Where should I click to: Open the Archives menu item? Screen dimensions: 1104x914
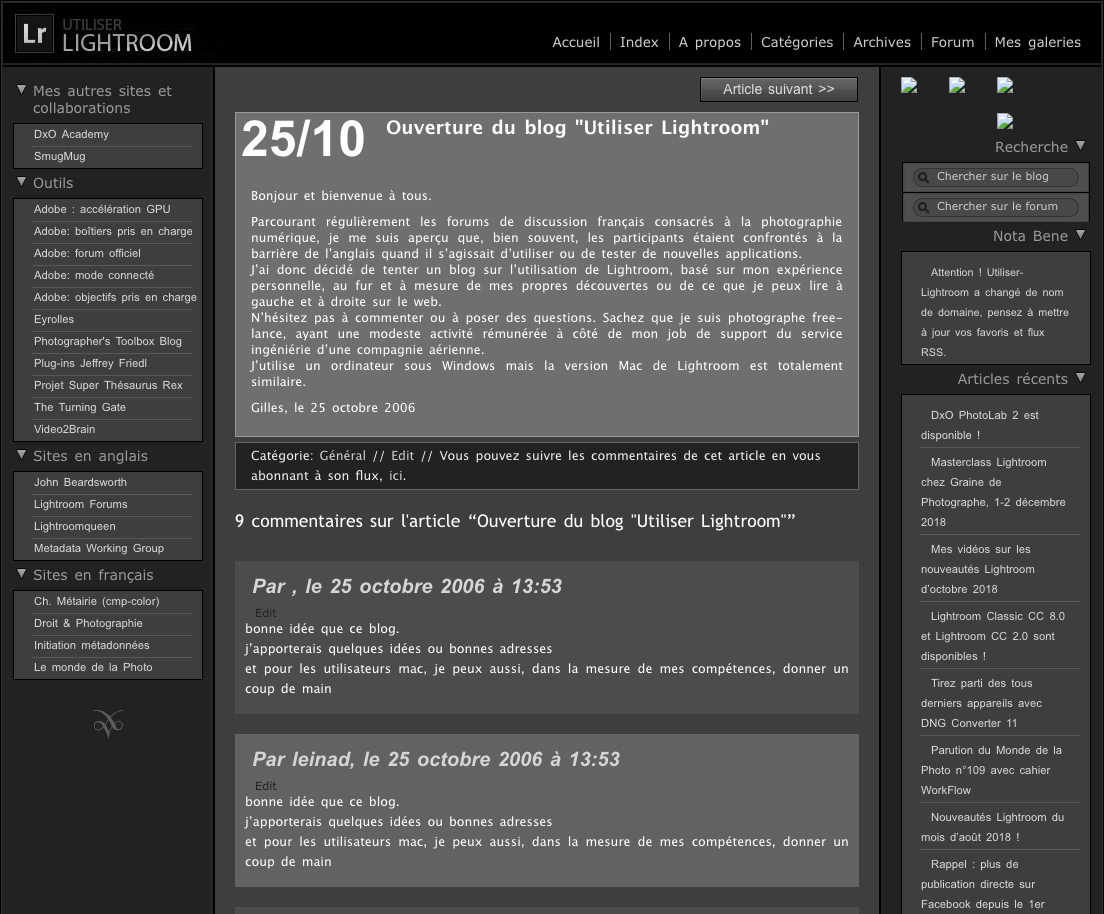click(x=882, y=42)
